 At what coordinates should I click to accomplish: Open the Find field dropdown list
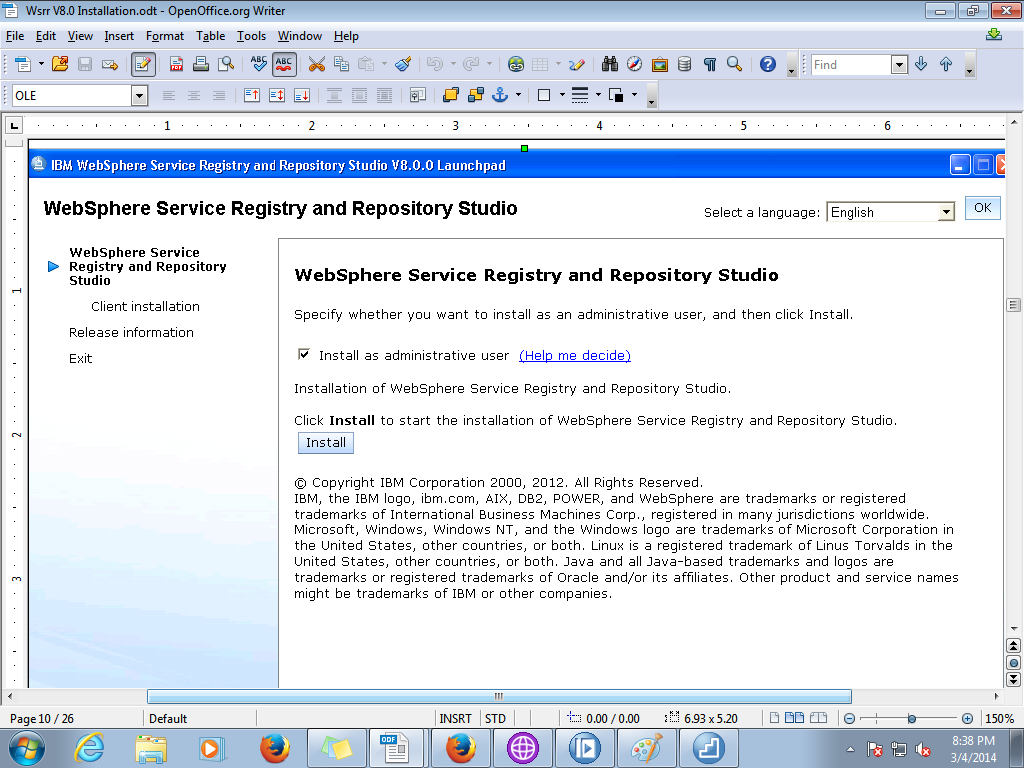899,65
